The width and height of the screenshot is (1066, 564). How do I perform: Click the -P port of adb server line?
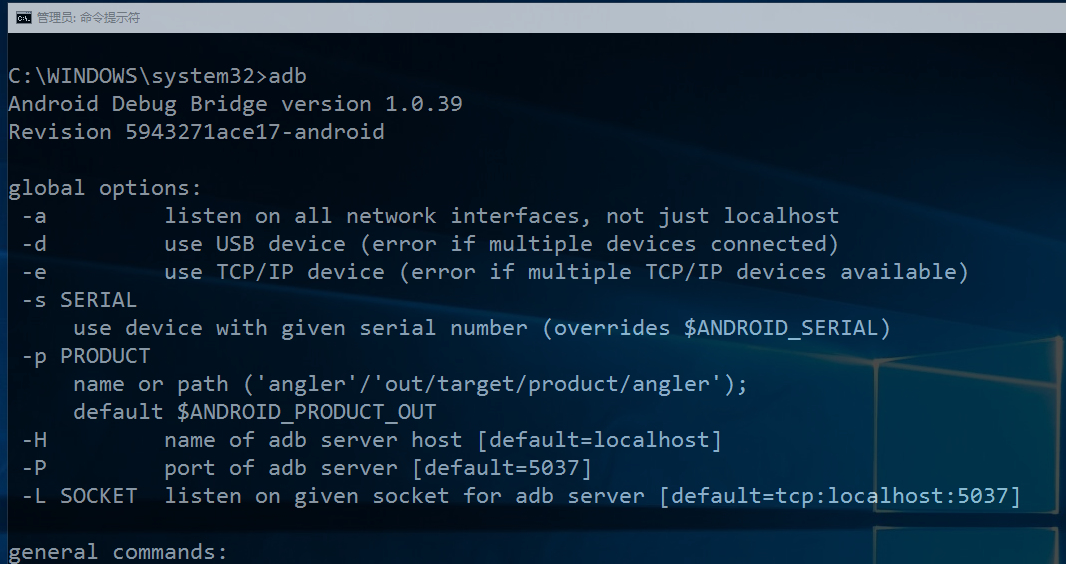click(307, 468)
